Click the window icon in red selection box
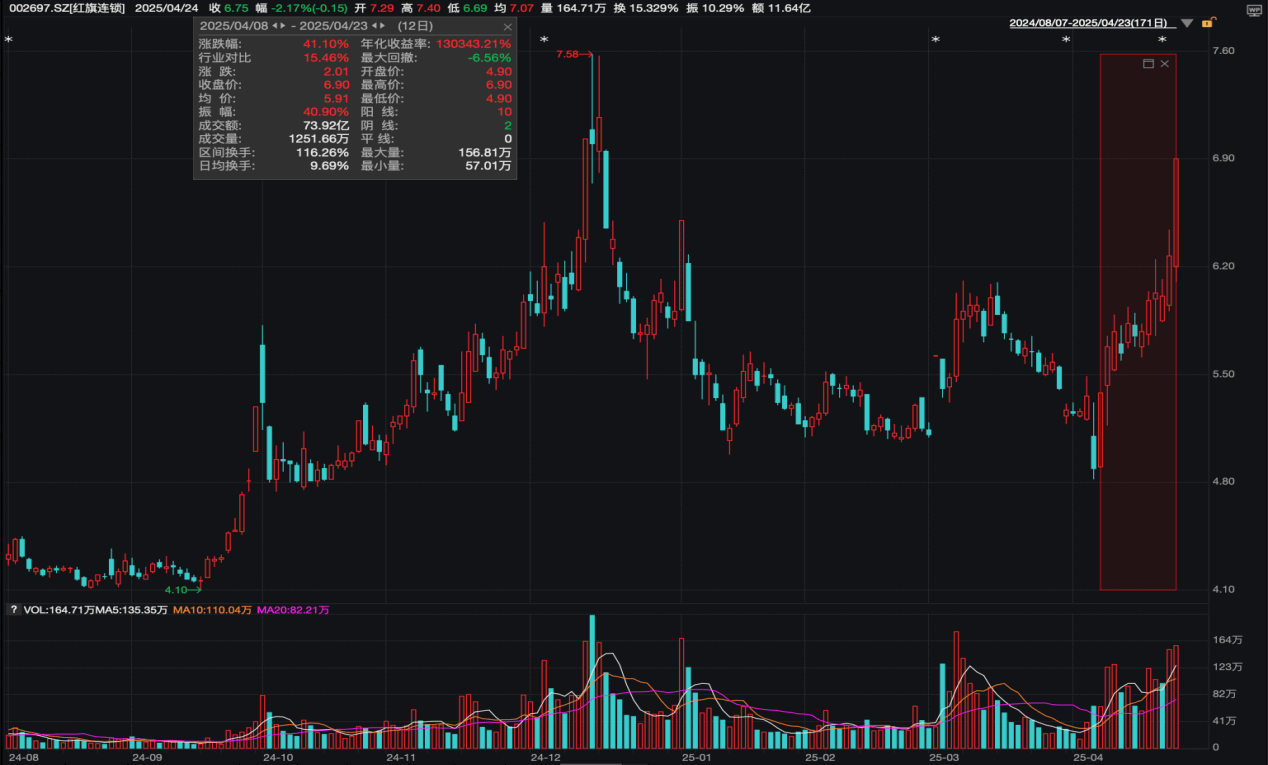 [1148, 64]
